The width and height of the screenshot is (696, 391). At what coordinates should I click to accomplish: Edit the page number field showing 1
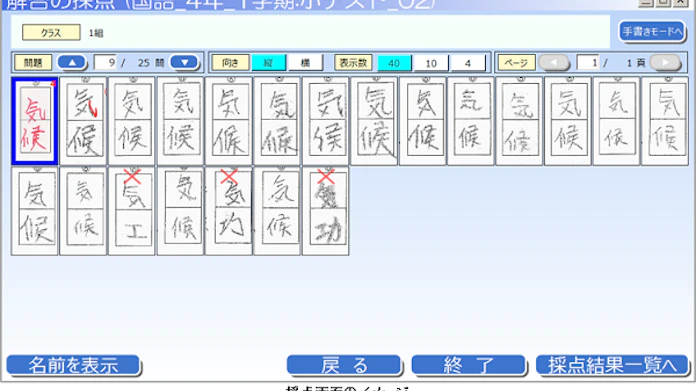click(588, 63)
